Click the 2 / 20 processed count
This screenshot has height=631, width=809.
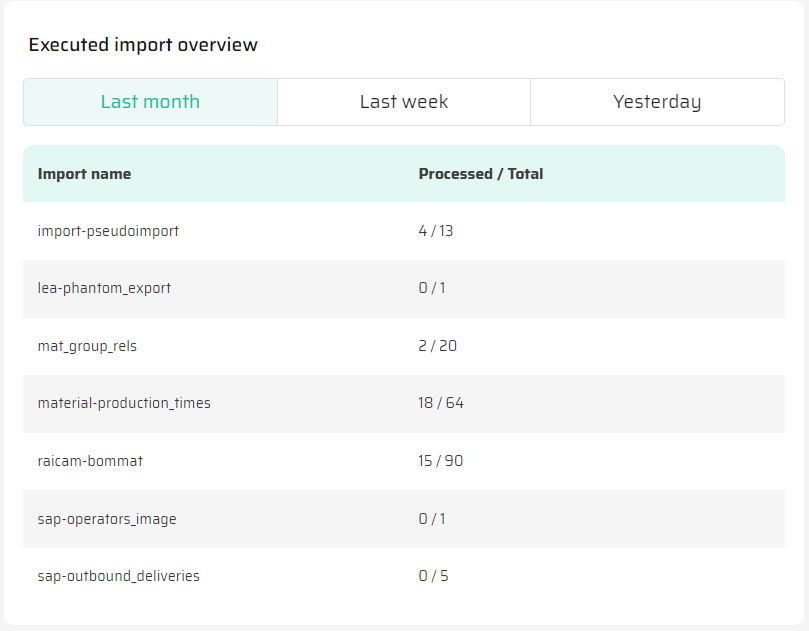tap(437, 346)
